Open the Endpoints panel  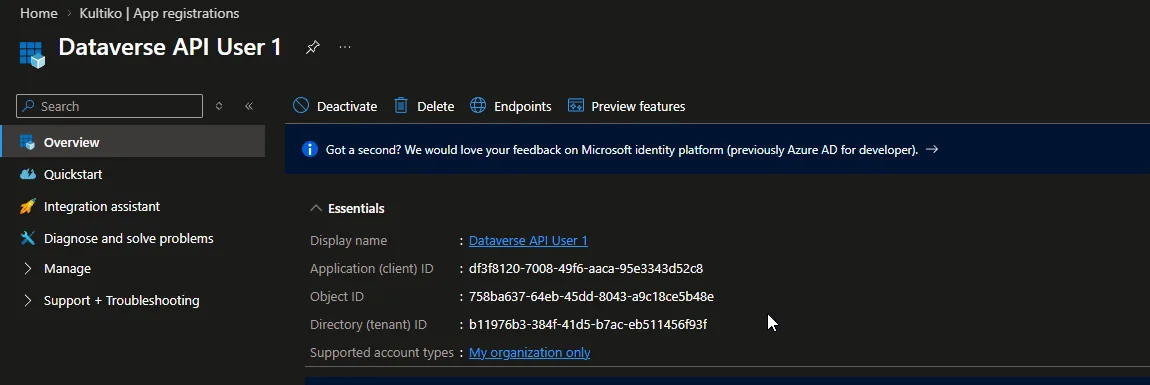[x=511, y=106]
